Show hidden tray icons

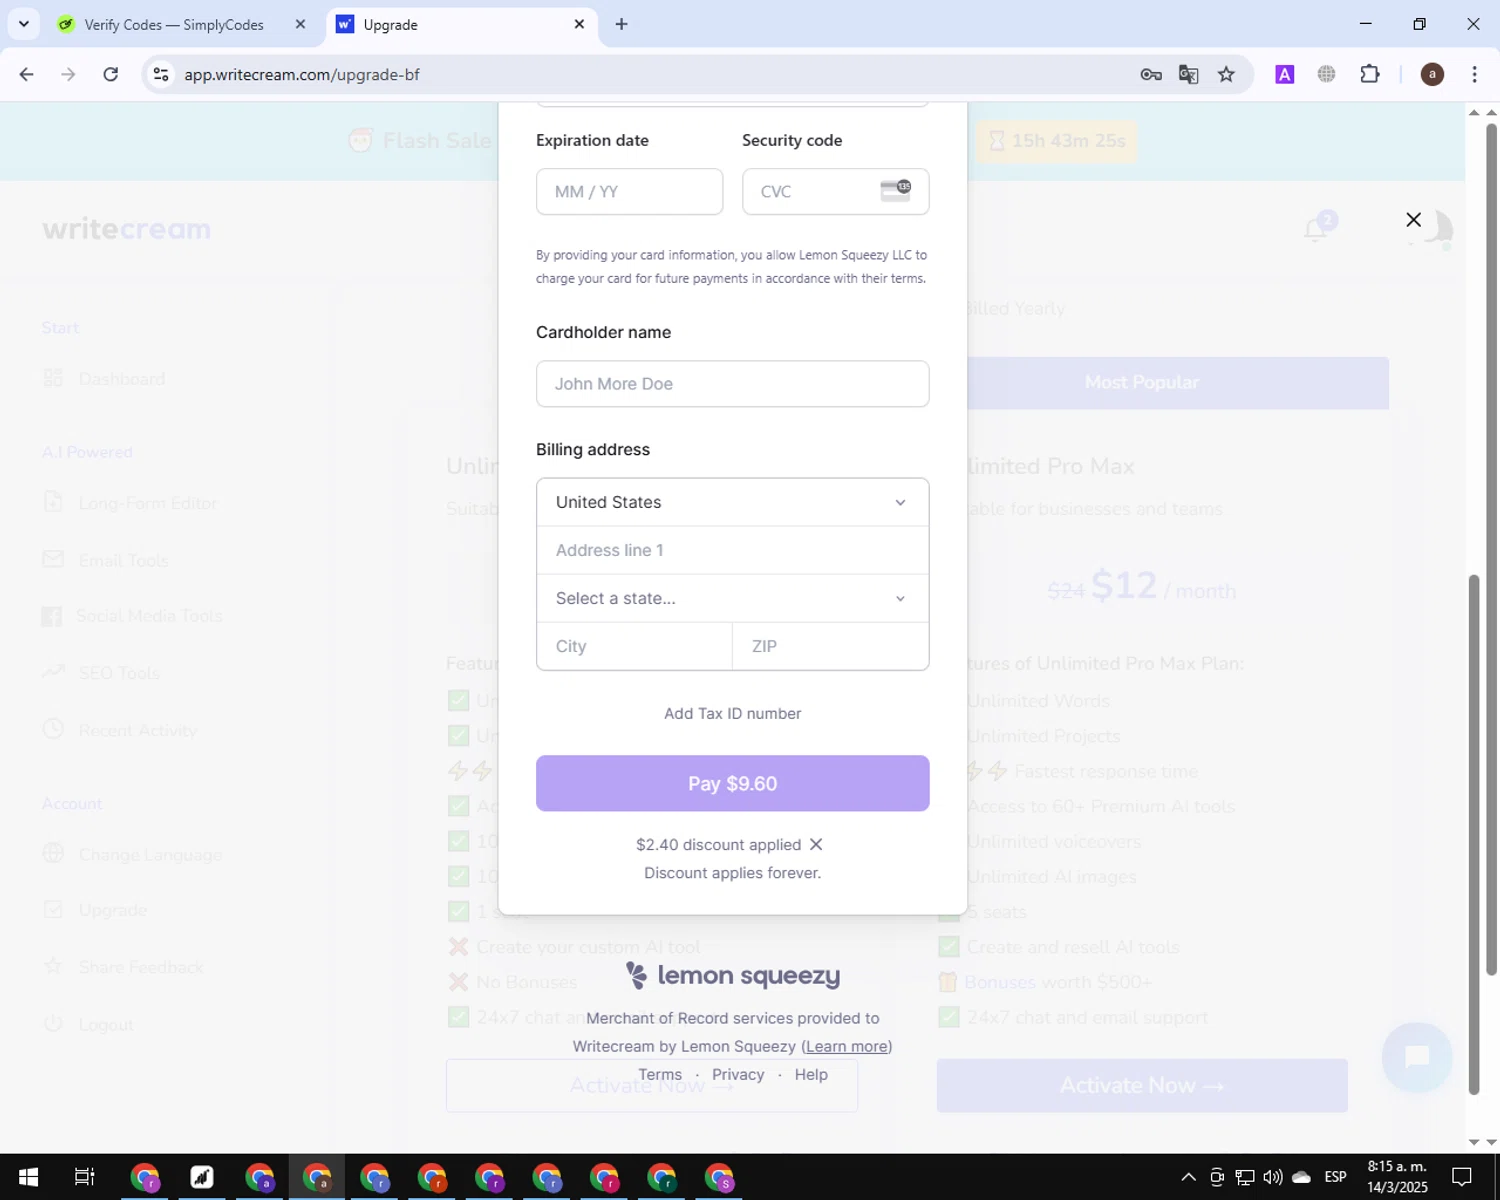[1188, 1177]
